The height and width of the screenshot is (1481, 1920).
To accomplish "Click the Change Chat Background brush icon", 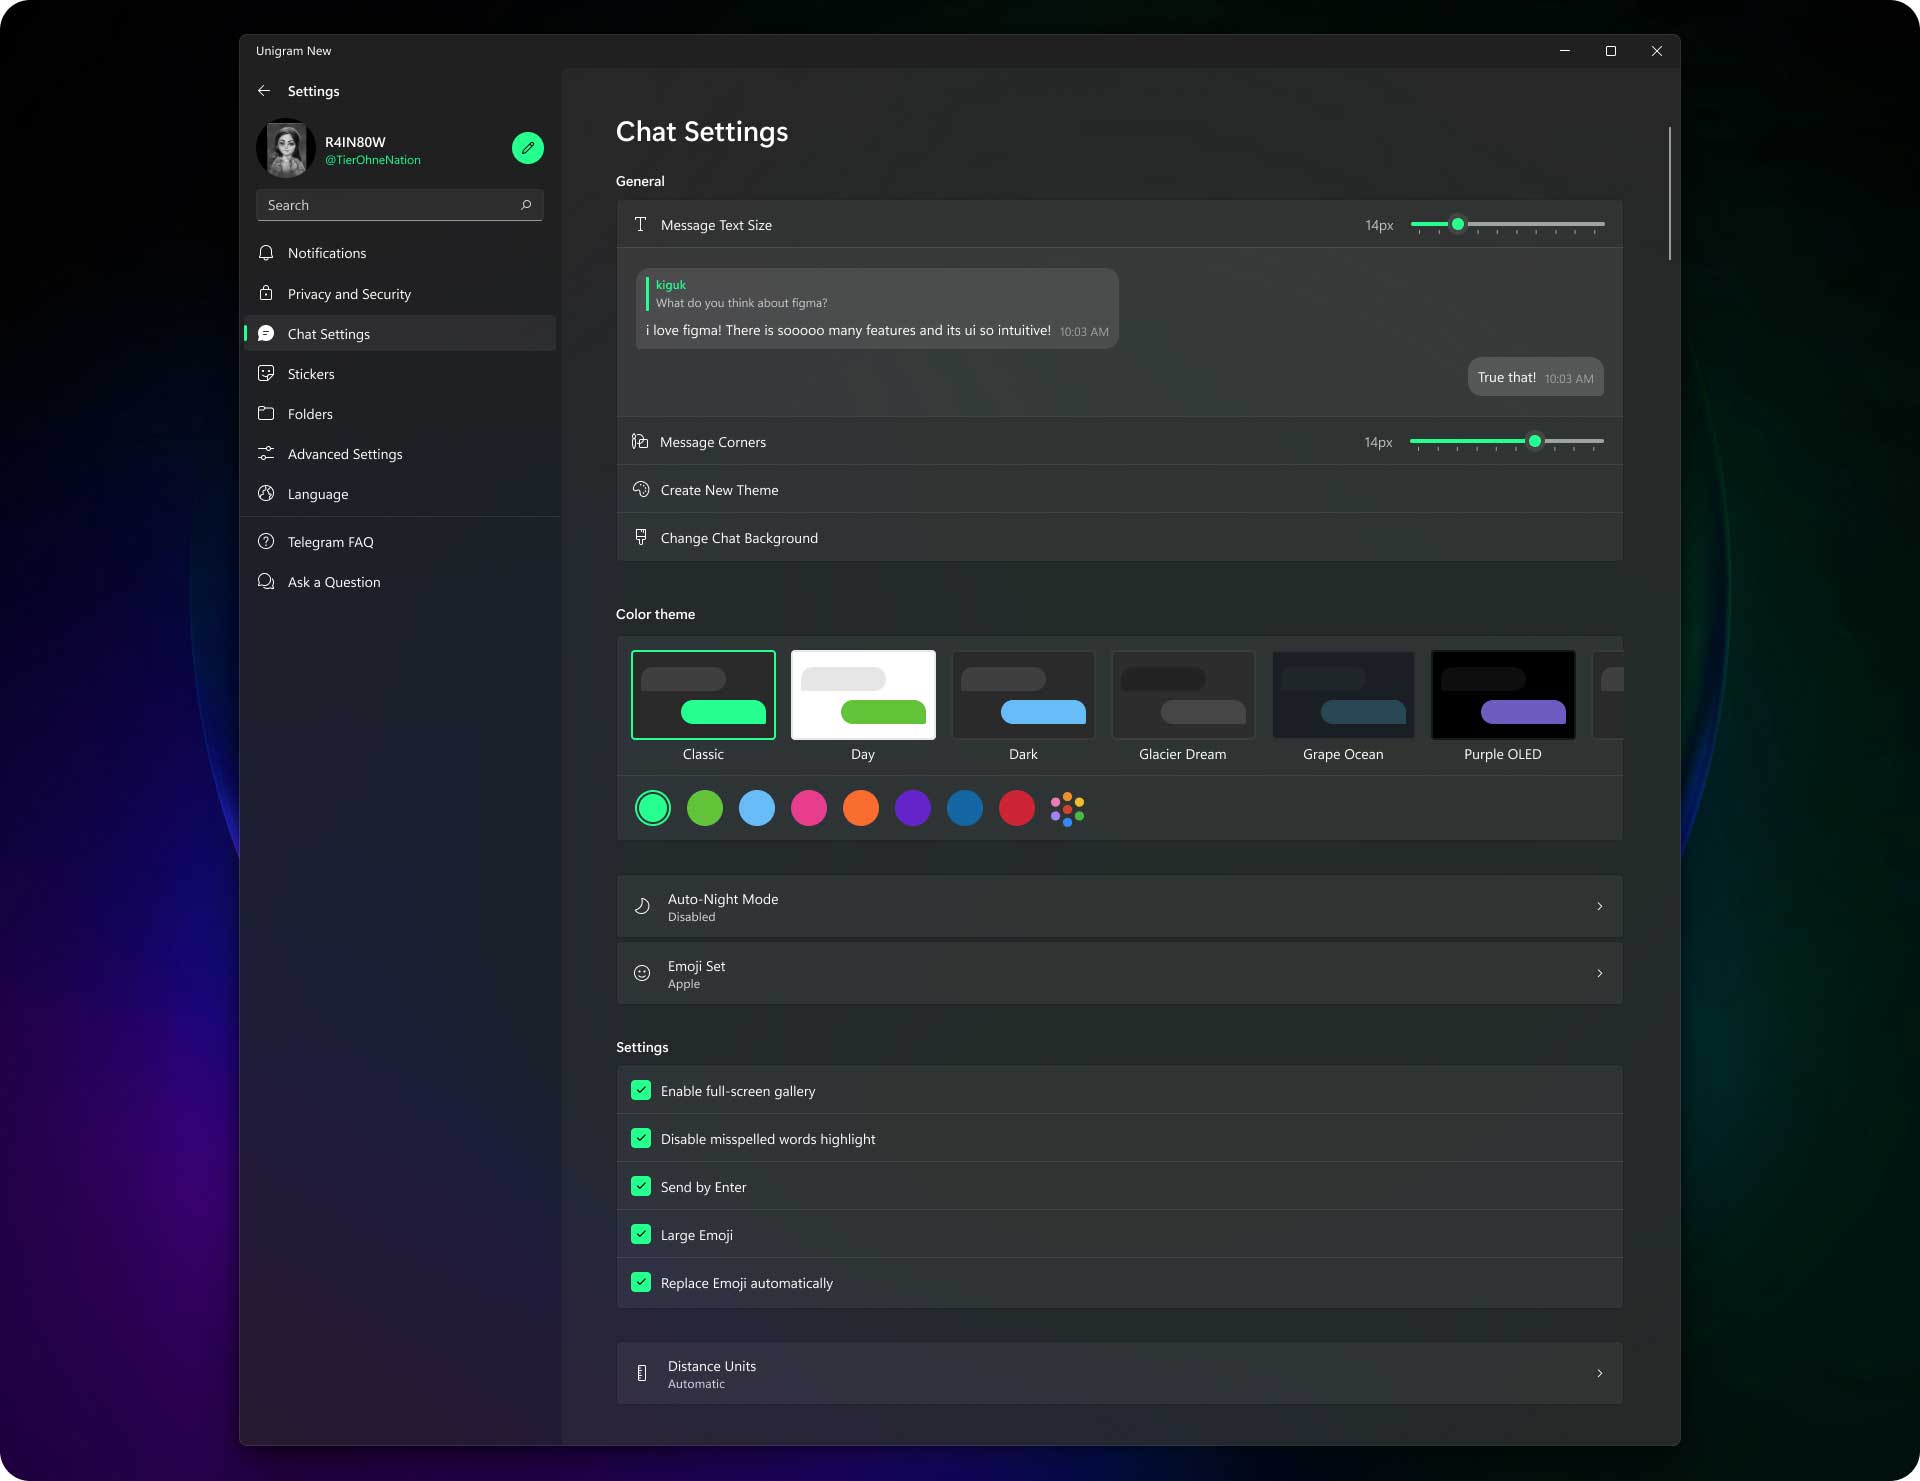I will coord(641,537).
